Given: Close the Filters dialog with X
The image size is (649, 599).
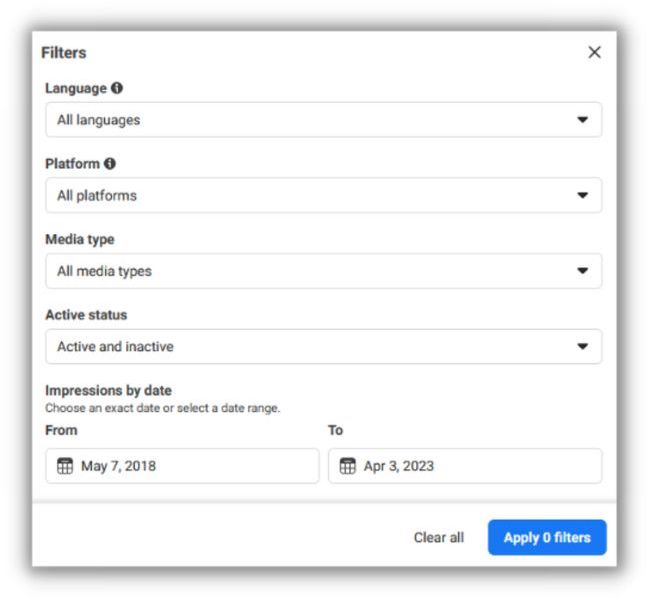Looking at the screenshot, I should (x=594, y=52).
